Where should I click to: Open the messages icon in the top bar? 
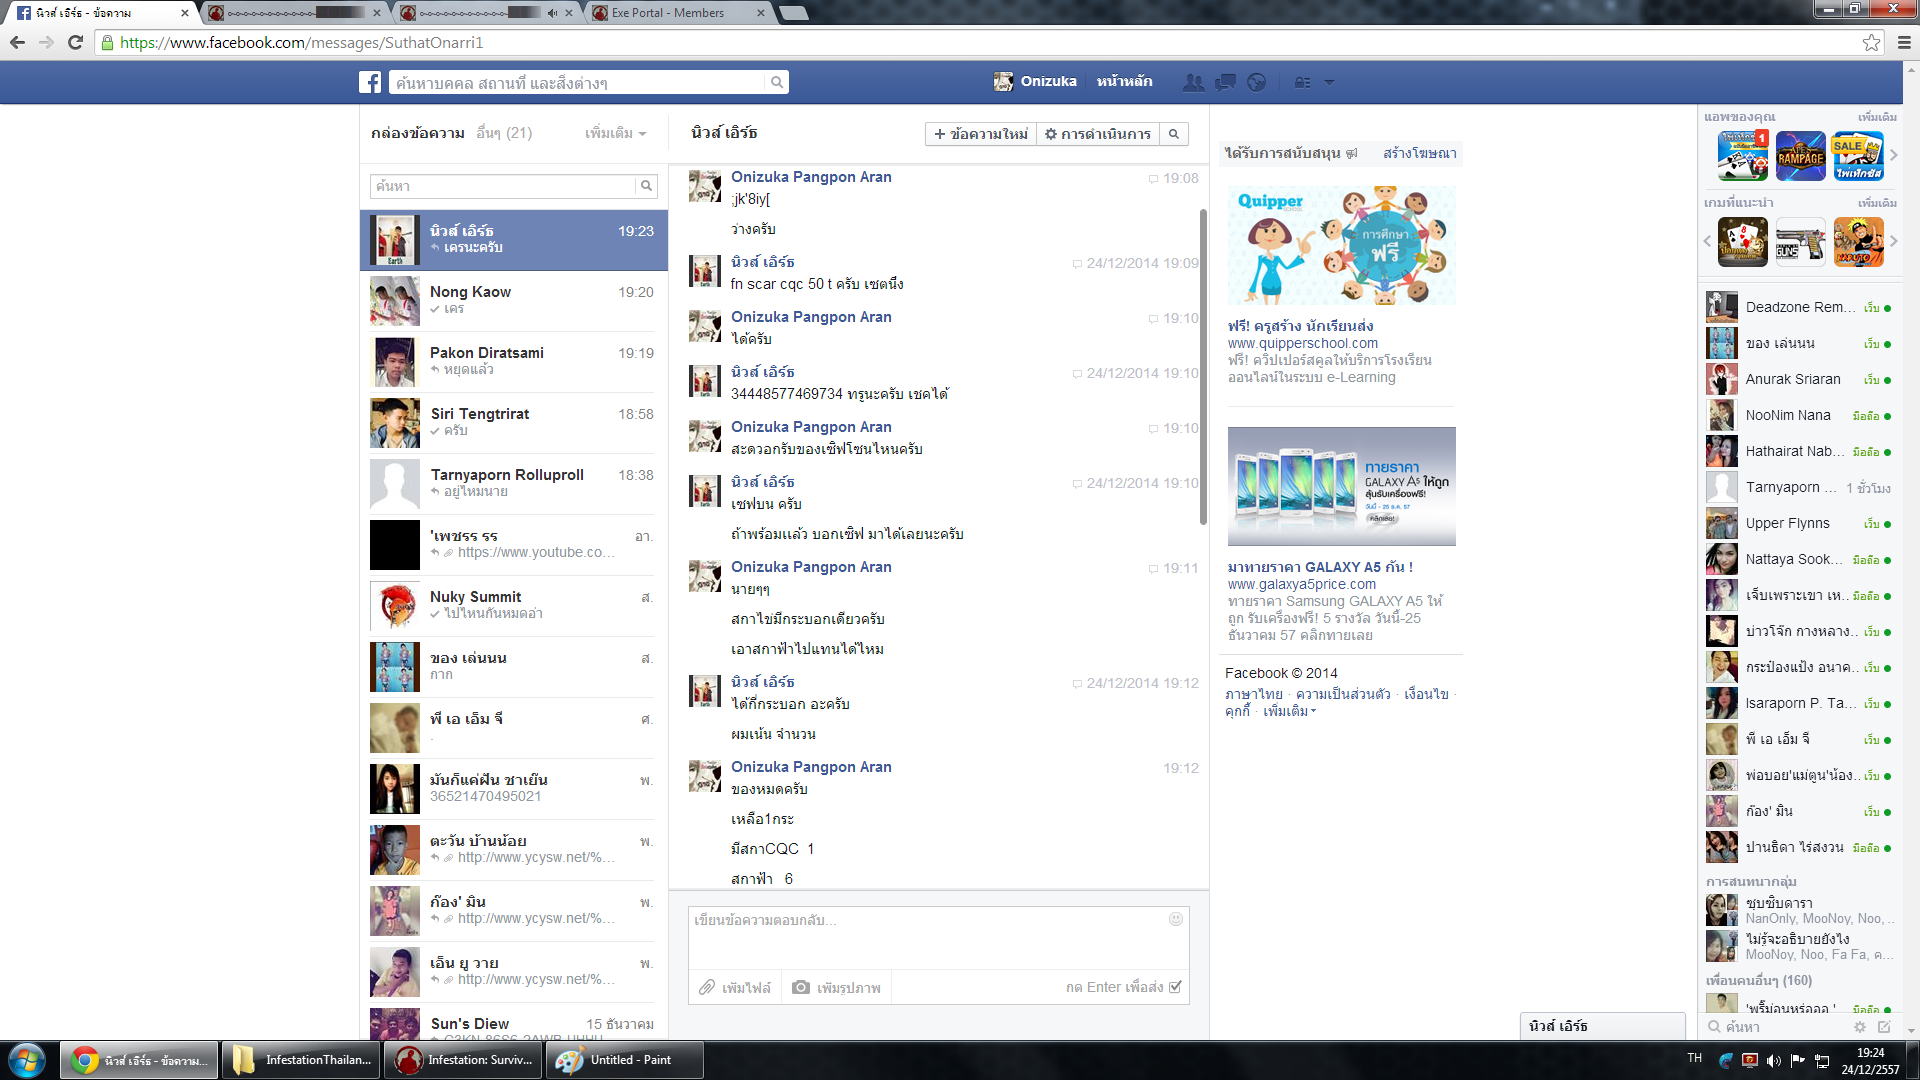coord(1225,82)
